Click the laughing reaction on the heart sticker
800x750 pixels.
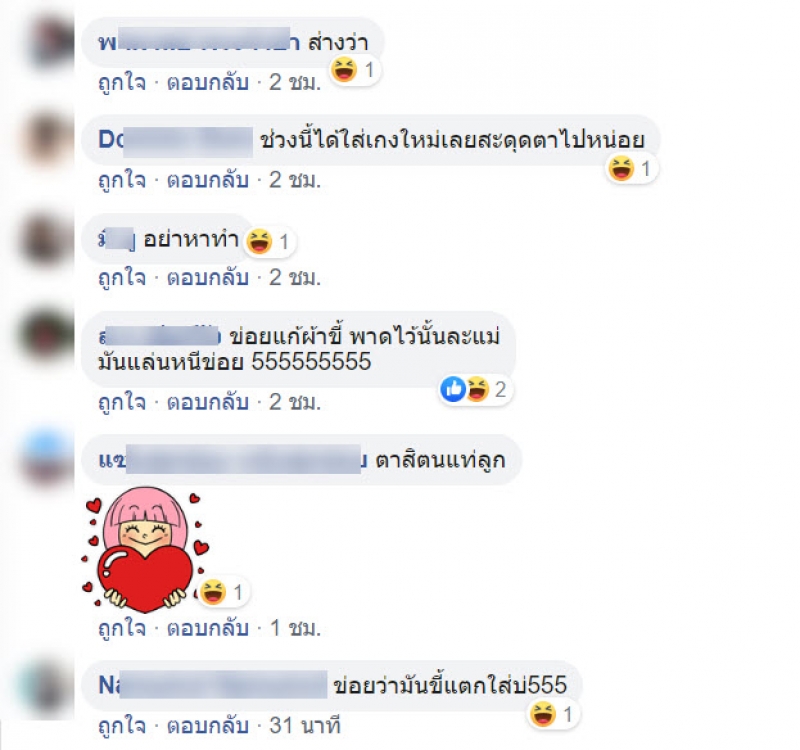pos(213,592)
